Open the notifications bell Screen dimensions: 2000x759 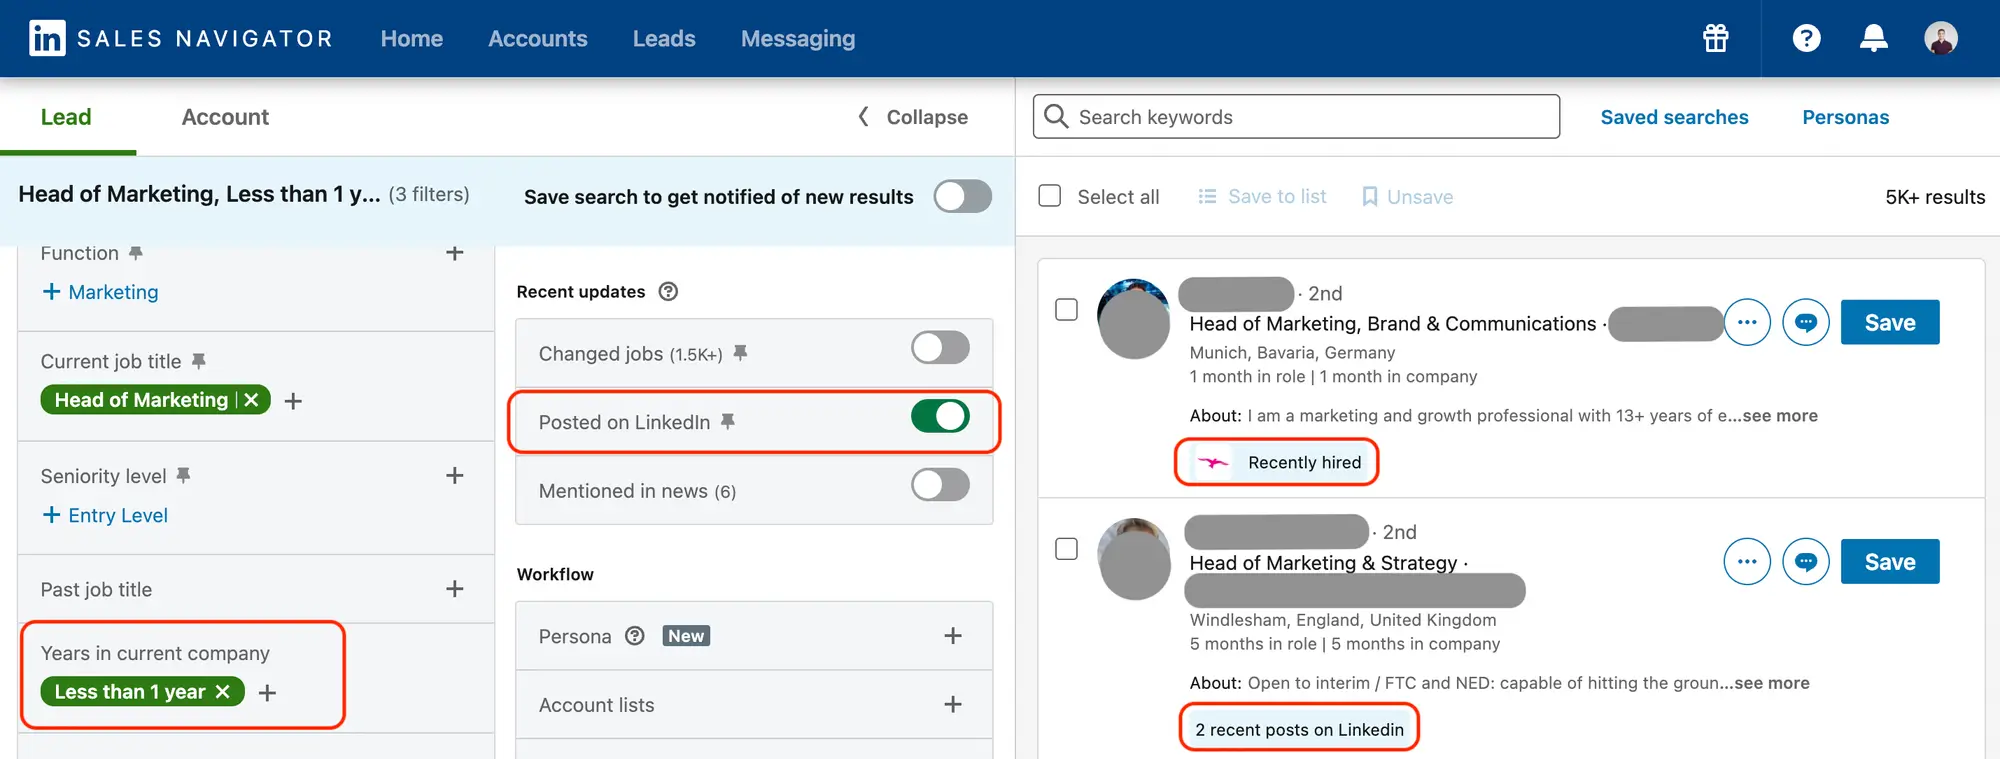tap(1873, 38)
